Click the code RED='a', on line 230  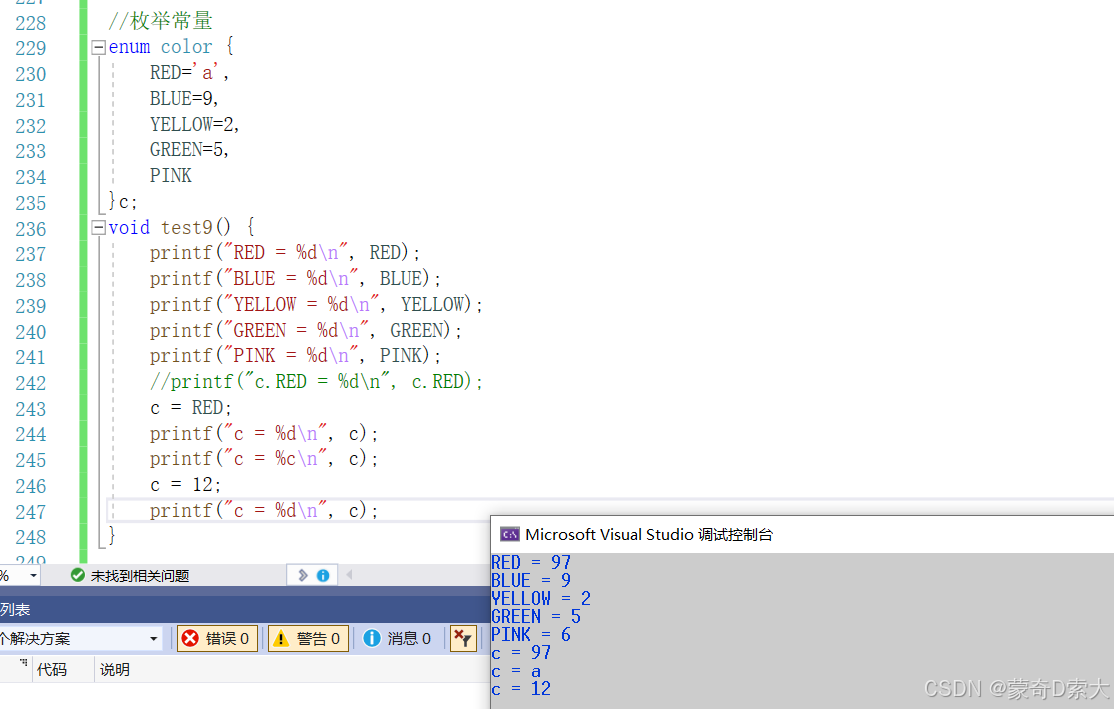pos(189,72)
